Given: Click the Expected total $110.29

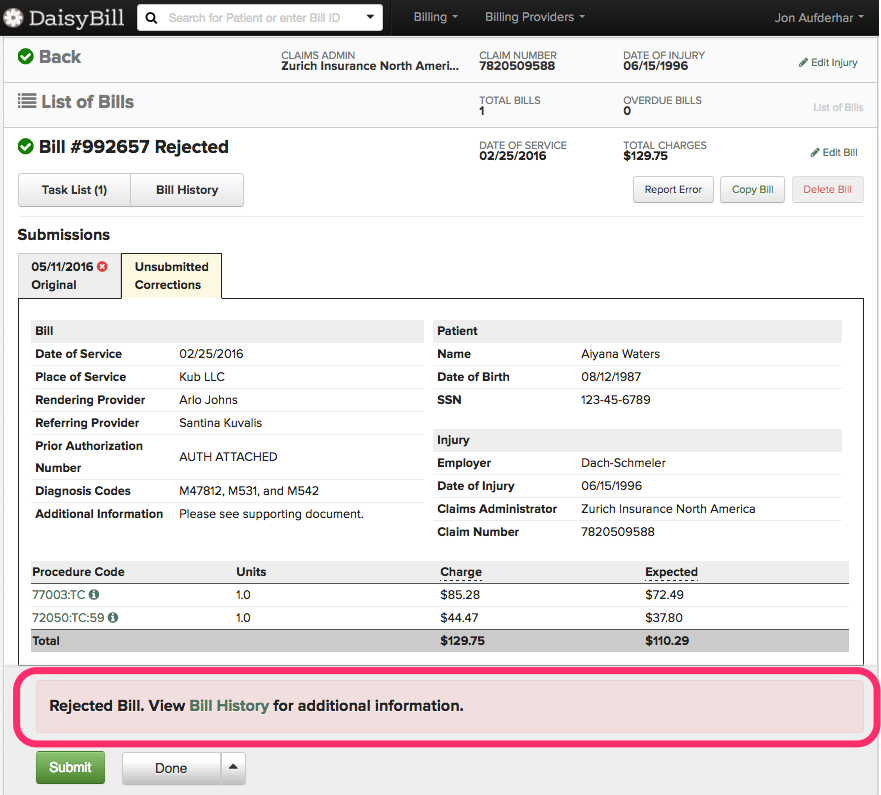Looking at the screenshot, I should click(x=667, y=640).
